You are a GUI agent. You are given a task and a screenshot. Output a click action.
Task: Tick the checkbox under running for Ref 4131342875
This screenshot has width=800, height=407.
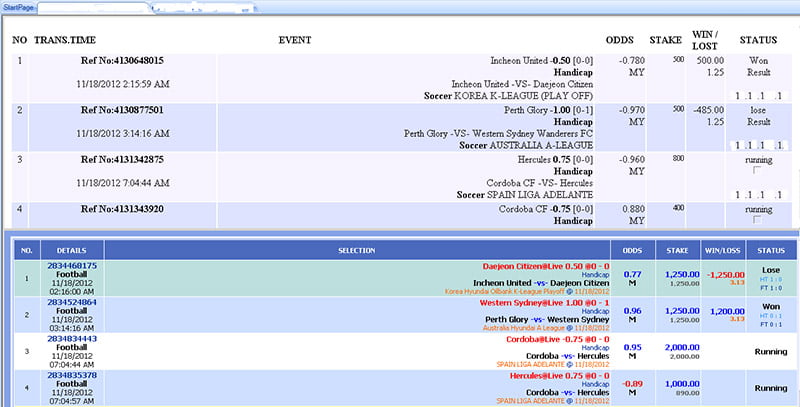pos(758,170)
